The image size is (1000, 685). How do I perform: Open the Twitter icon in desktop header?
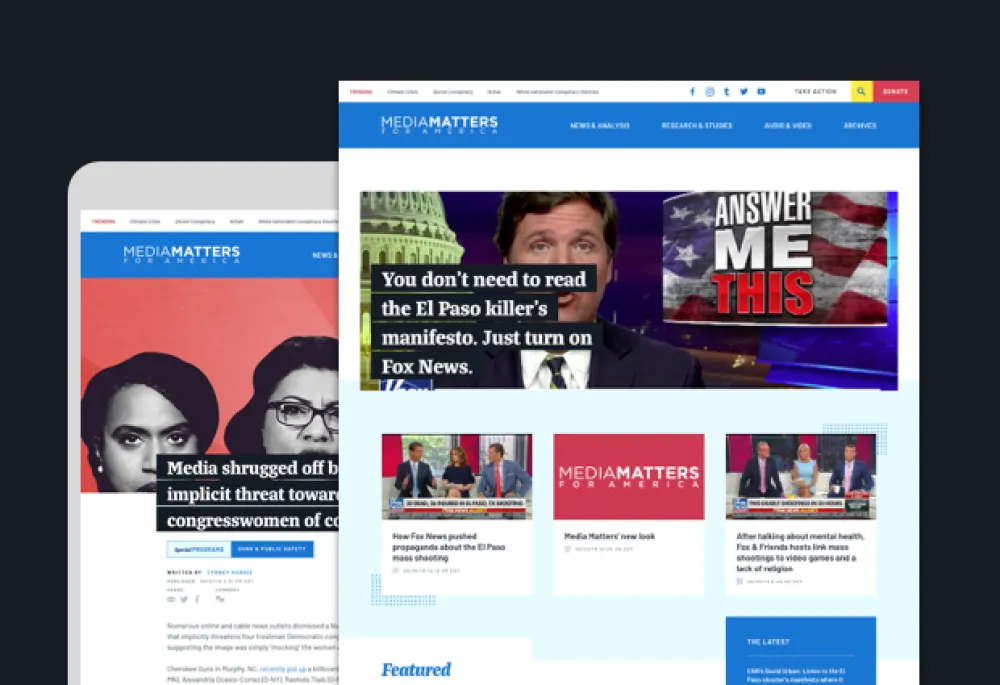pyautogui.click(x=744, y=92)
